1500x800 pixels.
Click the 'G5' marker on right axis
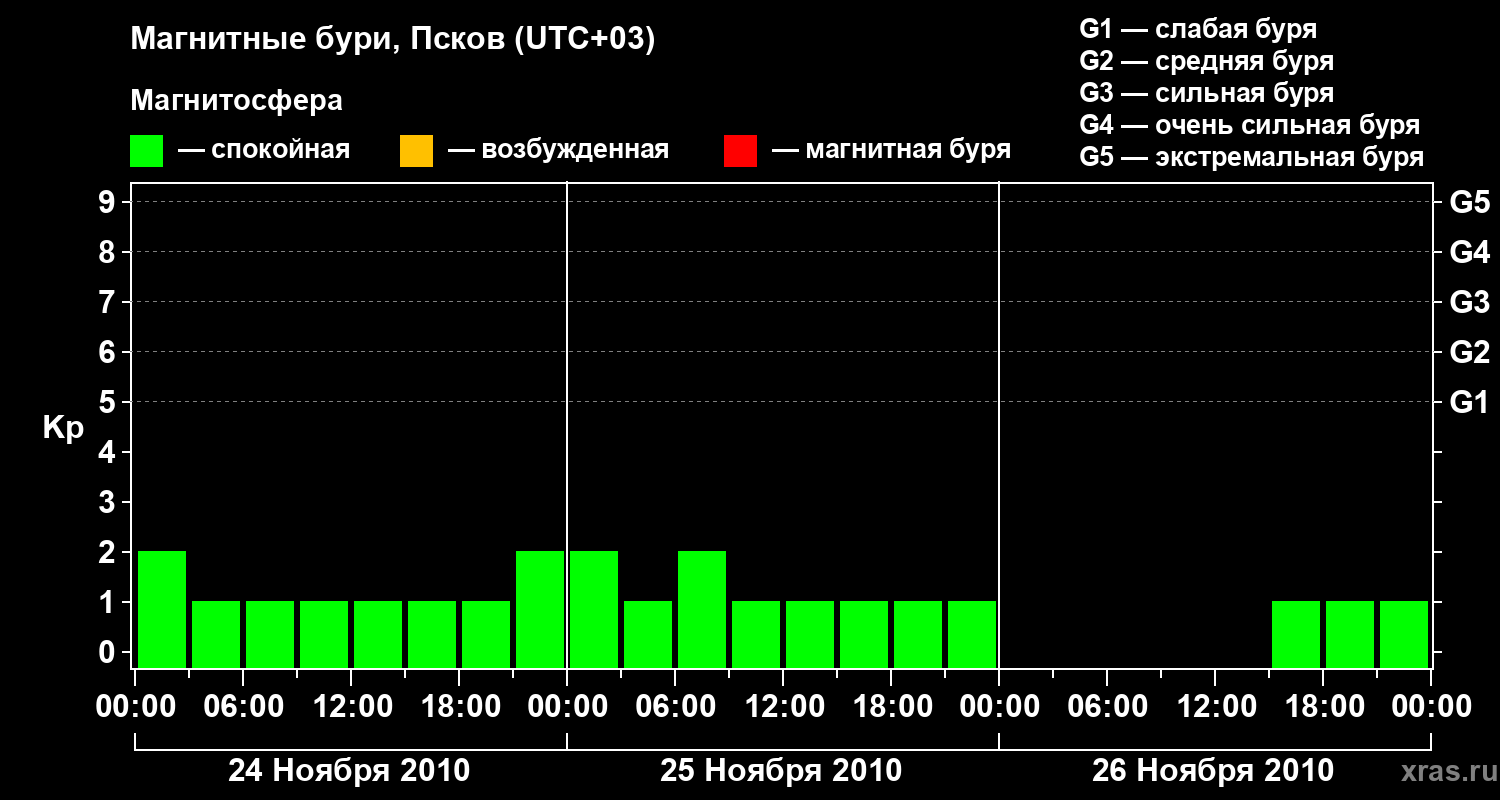[x=1469, y=202]
